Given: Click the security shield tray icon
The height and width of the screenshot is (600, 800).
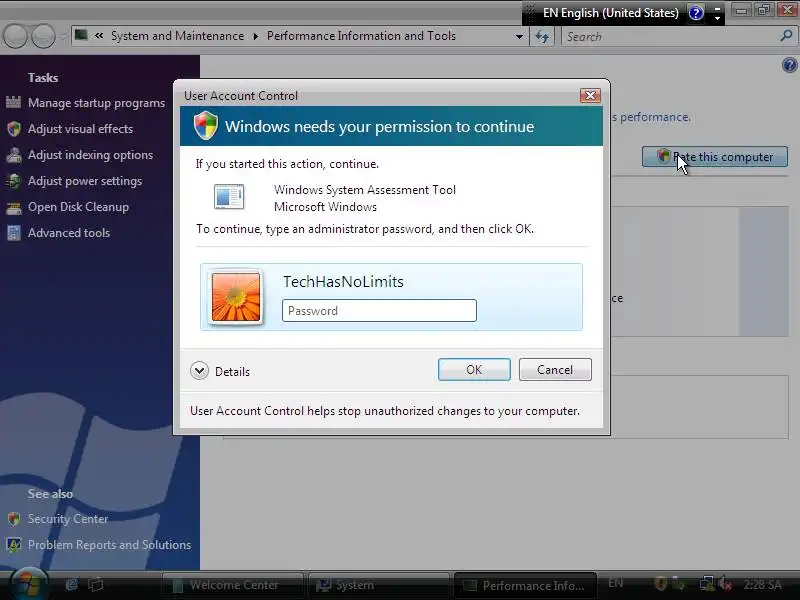Looking at the screenshot, I should (x=661, y=583).
